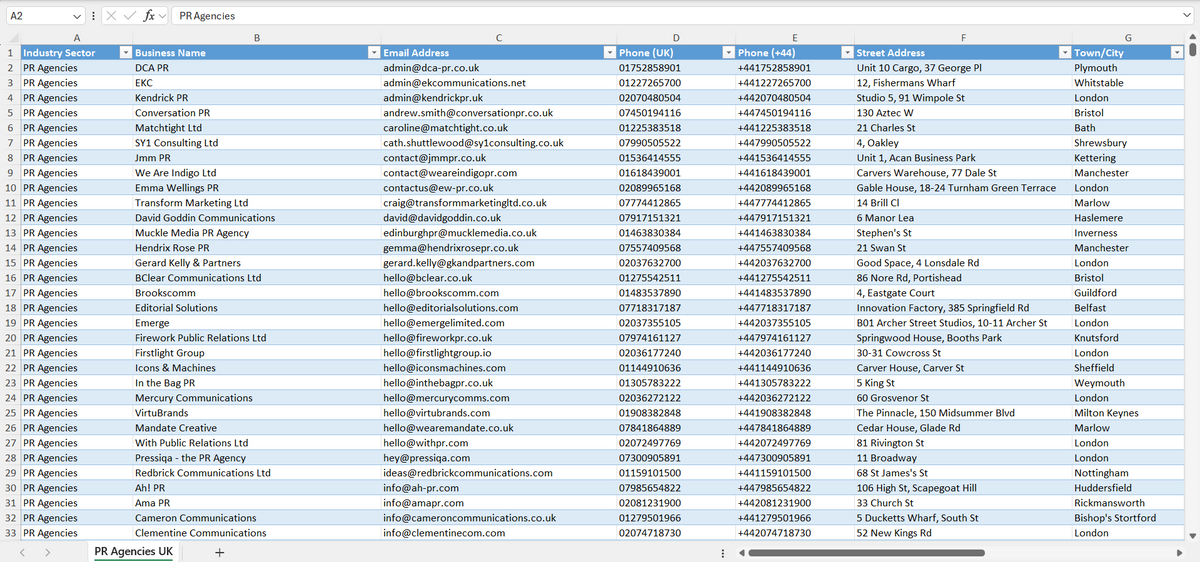Open the Town/City filter dropdown

click(1176, 52)
